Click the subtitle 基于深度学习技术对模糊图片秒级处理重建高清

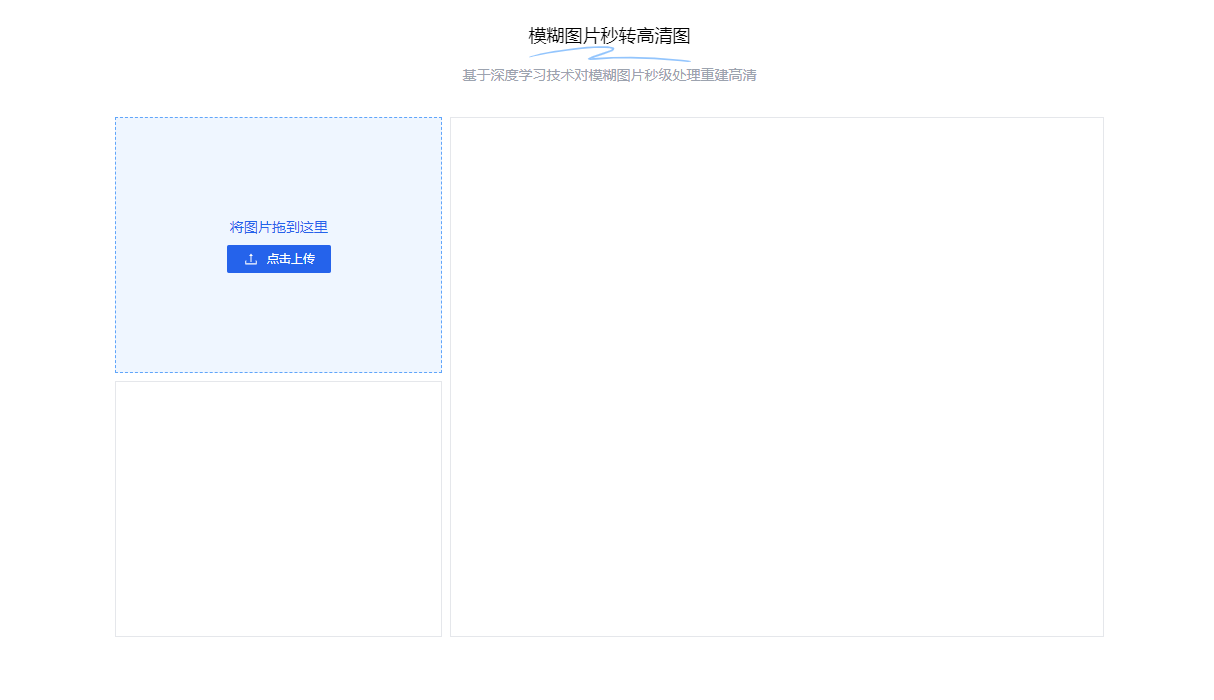click(608, 74)
